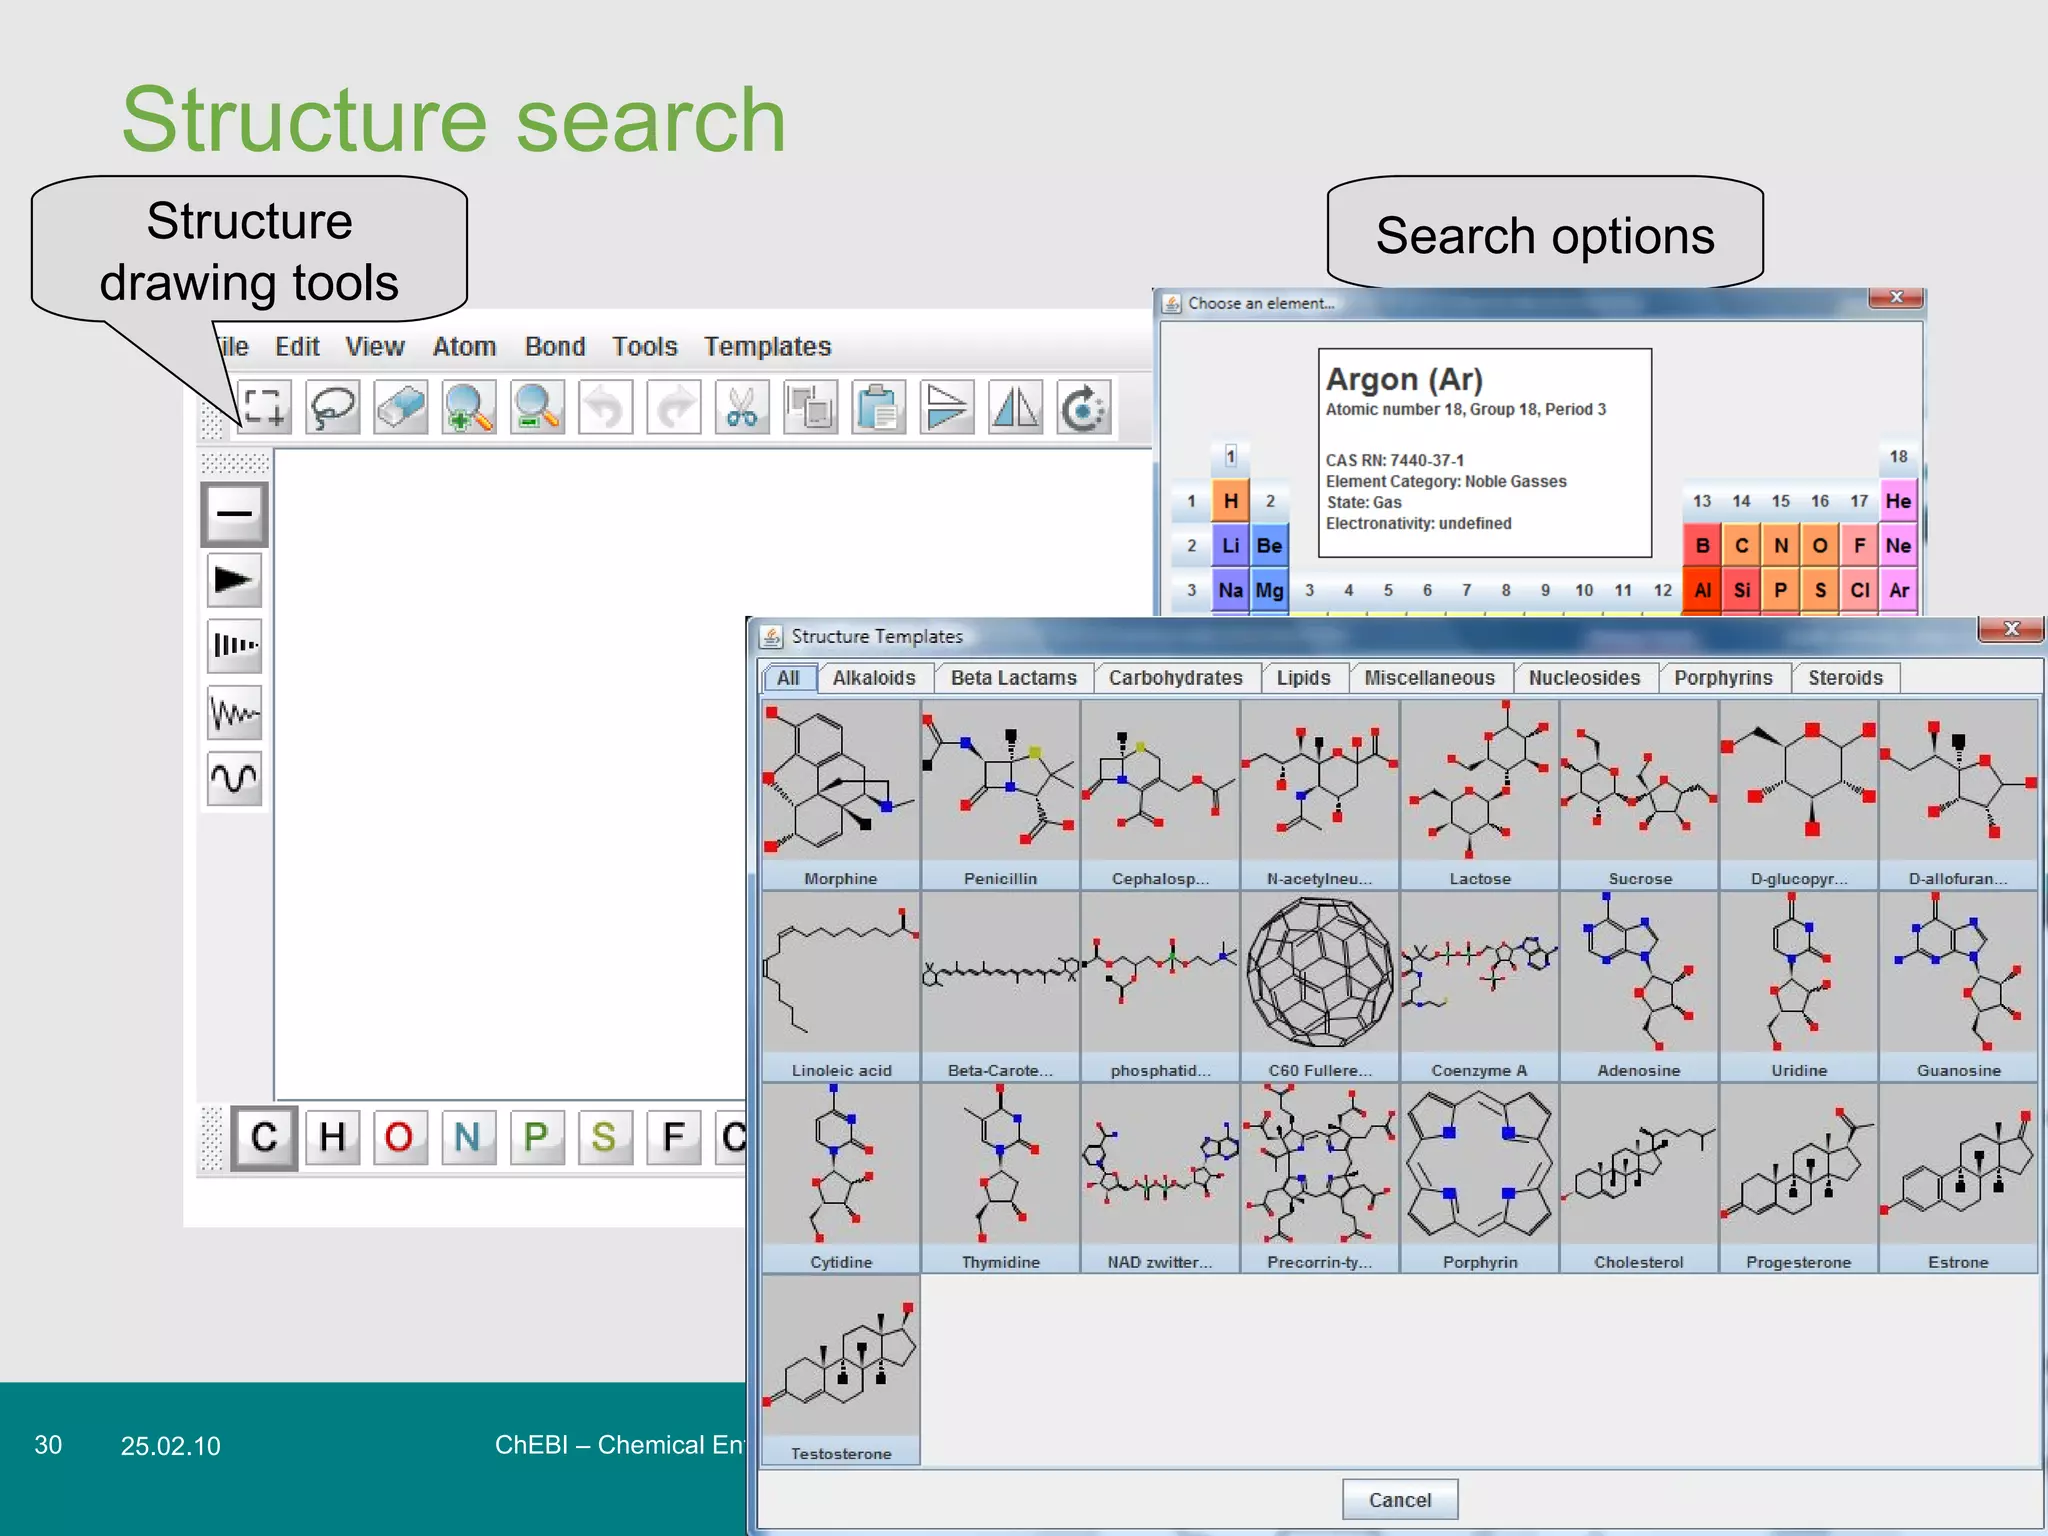This screenshot has height=1536, width=2048.
Task: Pick the Estrone template
Action: tap(1958, 1178)
